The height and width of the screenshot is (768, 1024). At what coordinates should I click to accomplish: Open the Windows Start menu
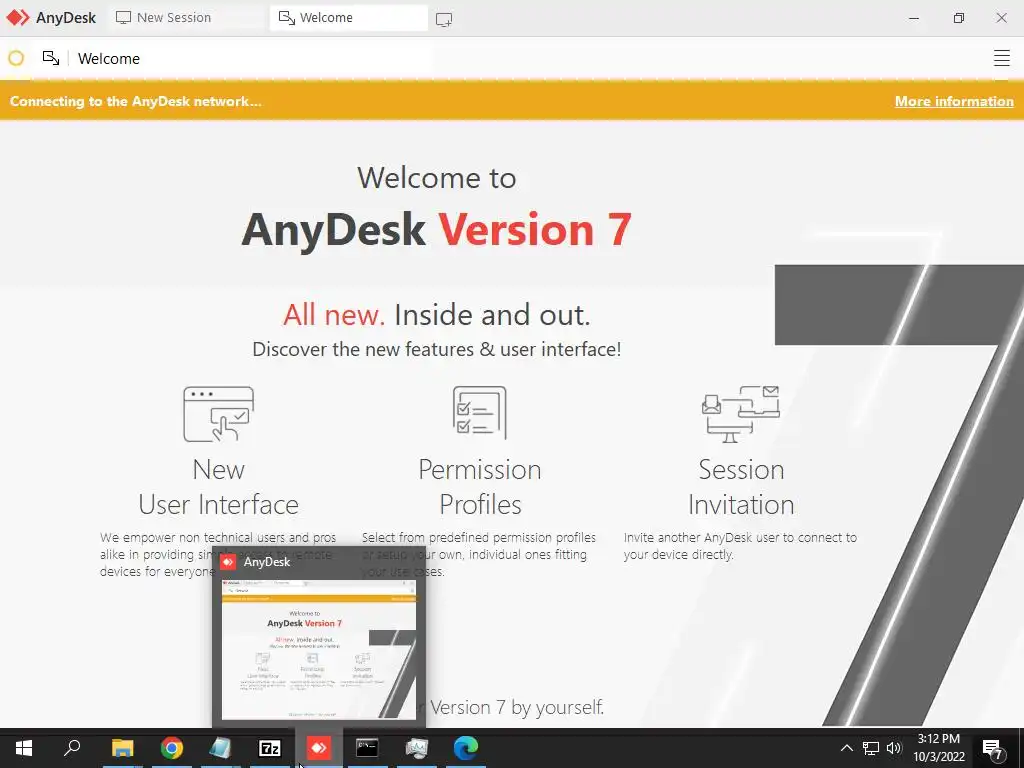click(x=24, y=748)
